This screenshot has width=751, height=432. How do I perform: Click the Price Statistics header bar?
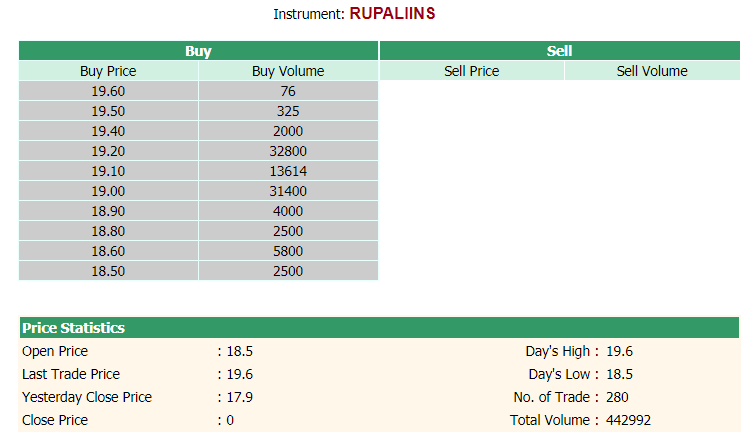click(x=379, y=328)
